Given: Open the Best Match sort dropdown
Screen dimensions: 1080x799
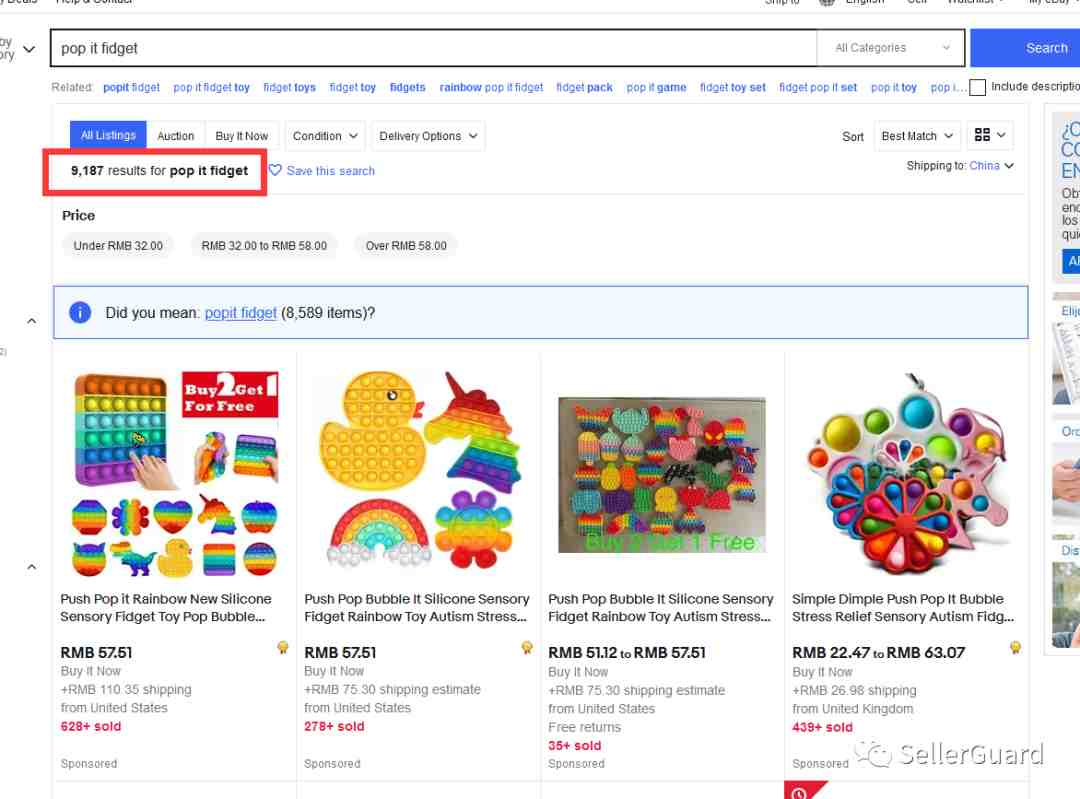Looking at the screenshot, I should click(917, 136).
